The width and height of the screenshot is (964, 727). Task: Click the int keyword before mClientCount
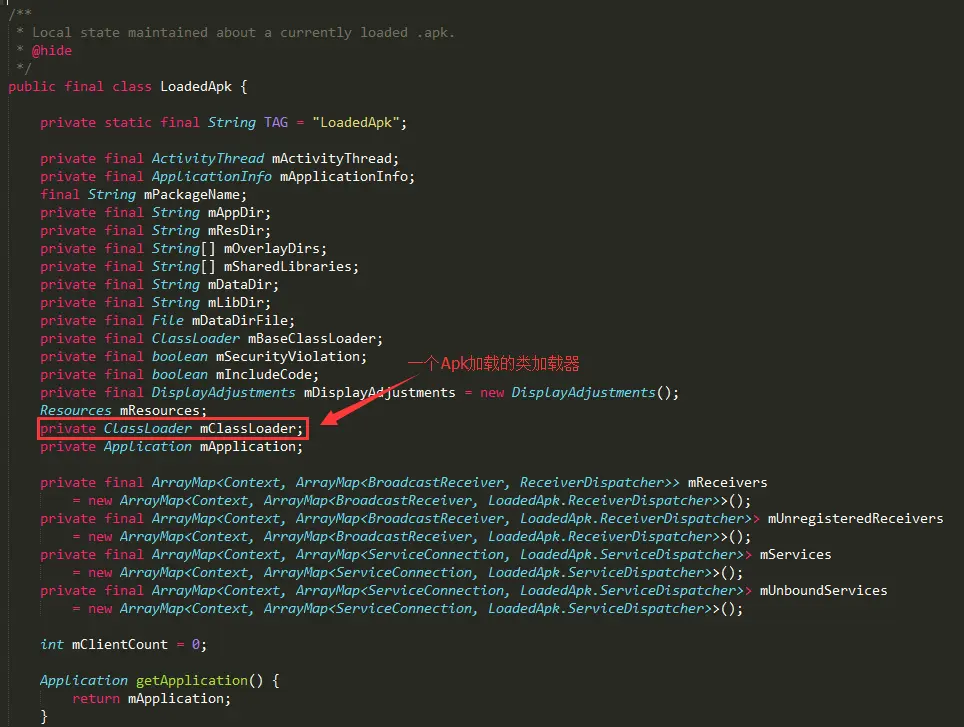(52, 644)
